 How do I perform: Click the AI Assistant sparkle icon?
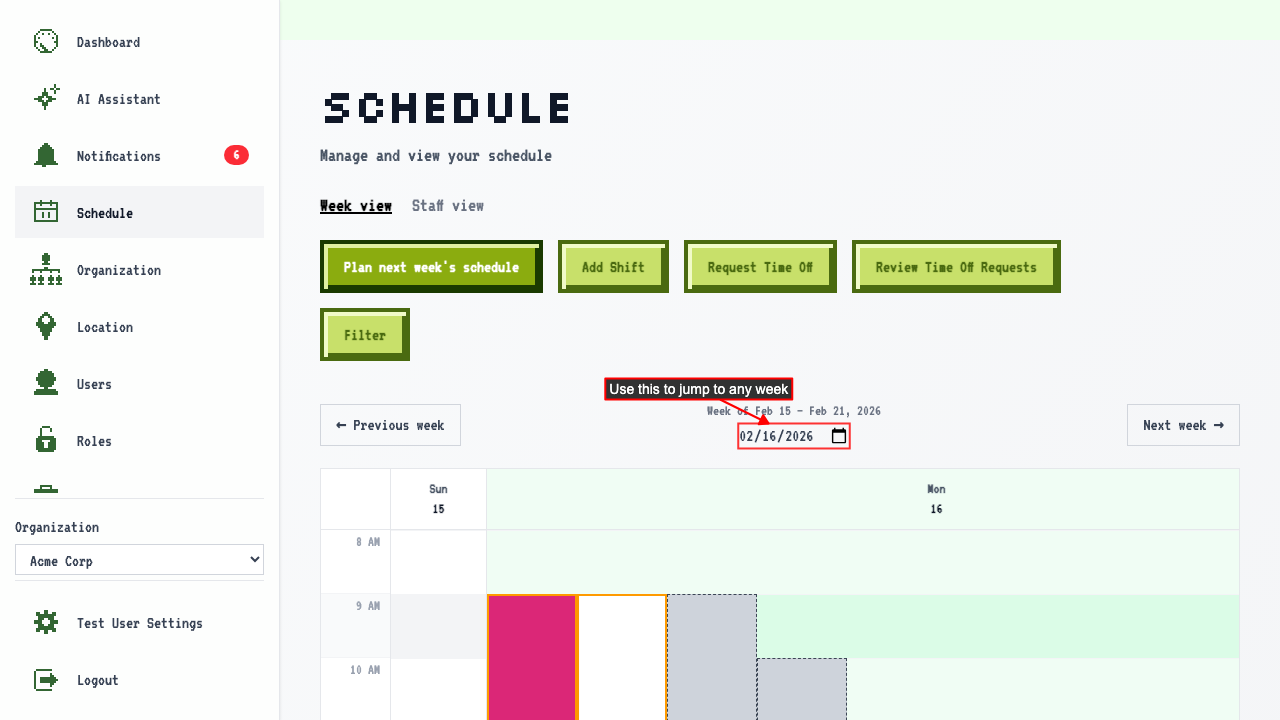46,98
